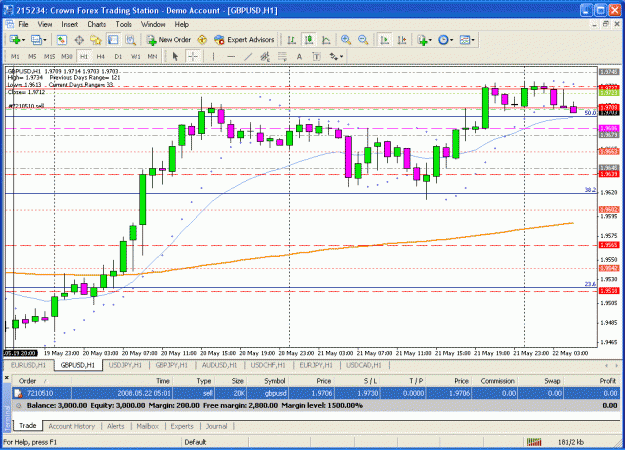This screenshot has width=625, height=450.
Task: Open the Journal terminal tab
Action: pos(216,426)
